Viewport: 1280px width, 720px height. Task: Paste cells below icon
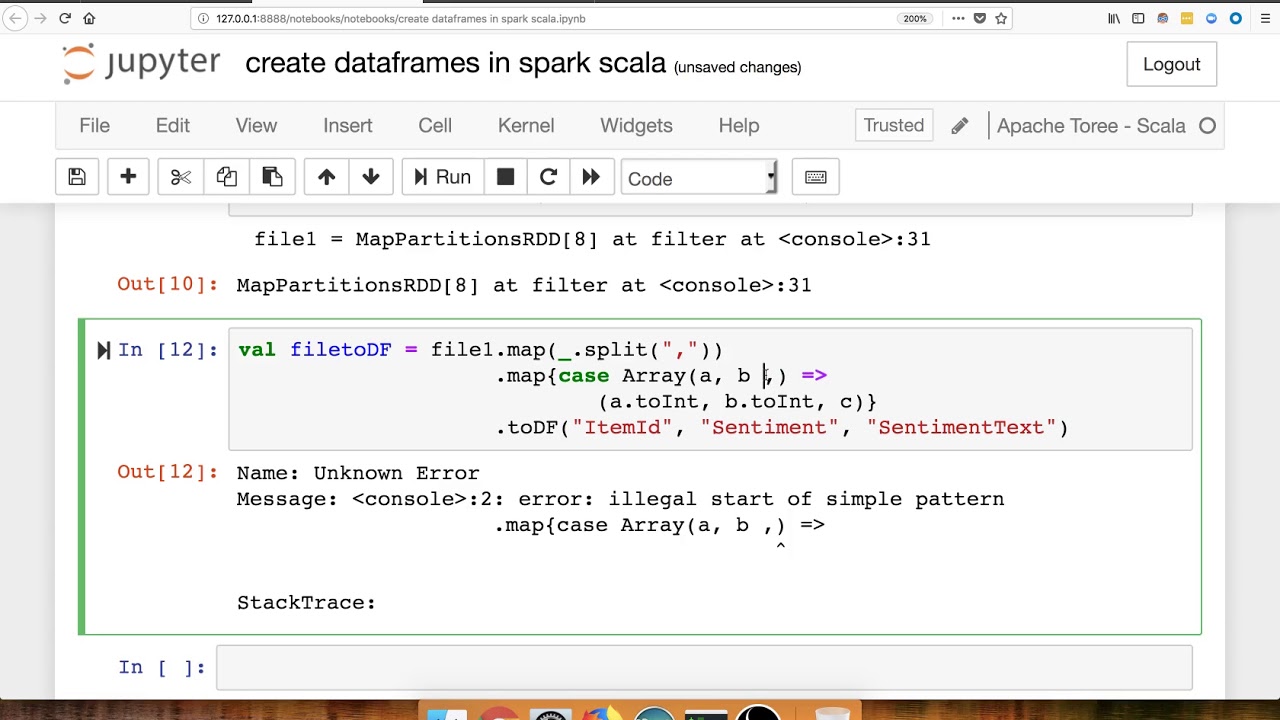273,177
